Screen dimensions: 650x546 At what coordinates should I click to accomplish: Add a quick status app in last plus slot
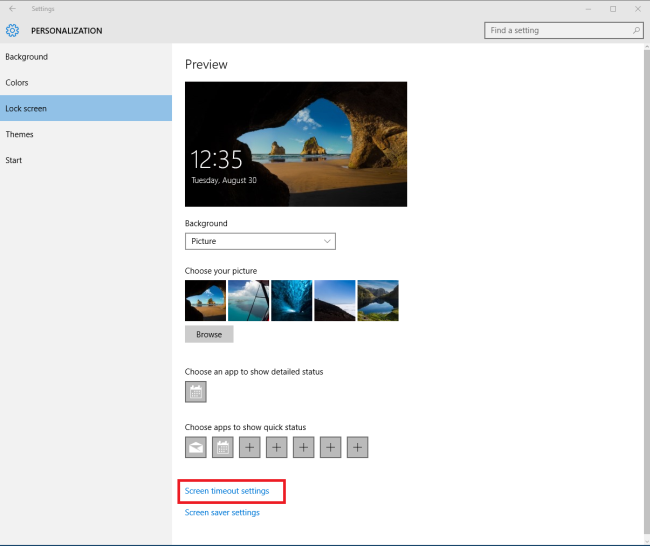point(357,447)
